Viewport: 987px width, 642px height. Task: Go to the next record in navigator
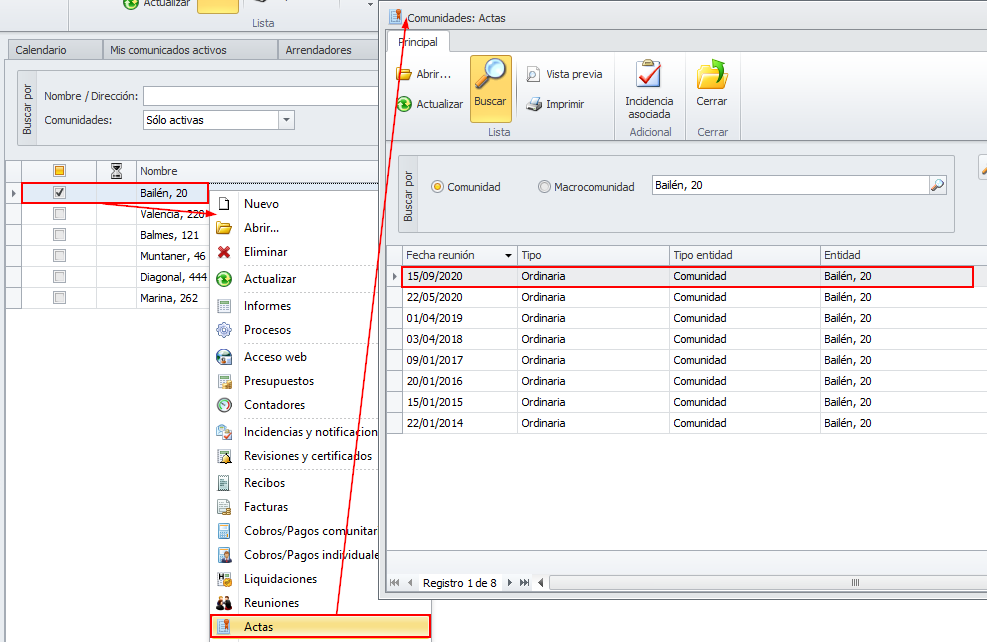509,583
